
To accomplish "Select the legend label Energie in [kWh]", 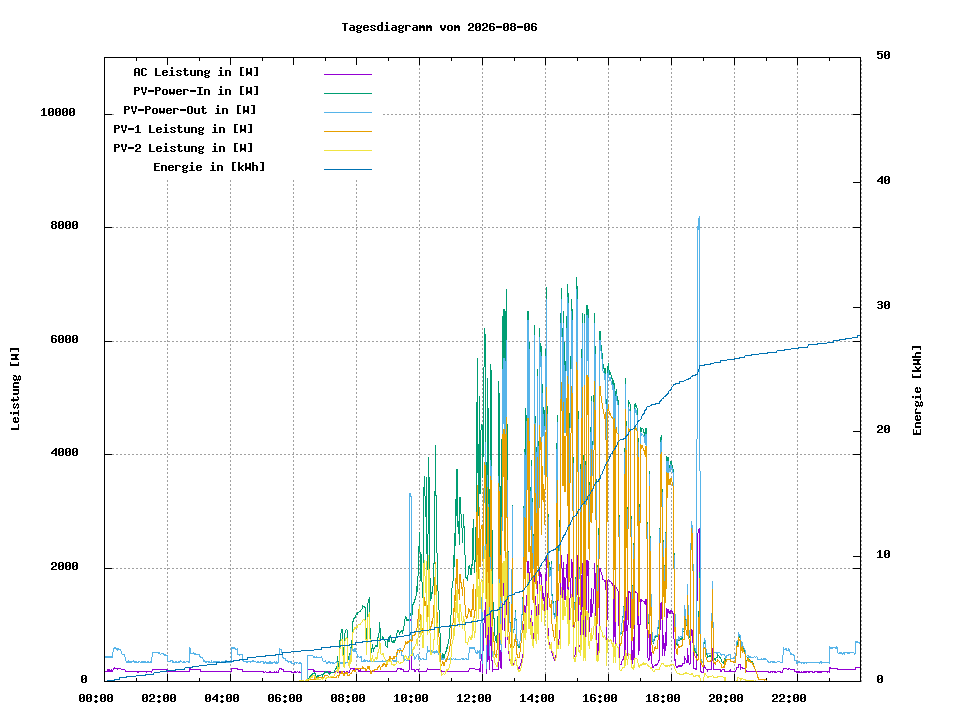I will 209,167.
